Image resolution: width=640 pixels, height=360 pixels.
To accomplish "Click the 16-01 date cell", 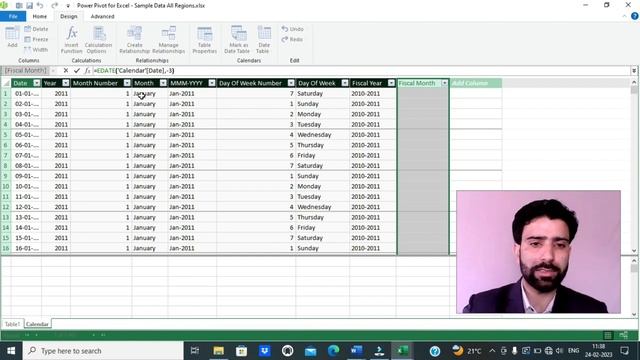I will tap(26, 248).
